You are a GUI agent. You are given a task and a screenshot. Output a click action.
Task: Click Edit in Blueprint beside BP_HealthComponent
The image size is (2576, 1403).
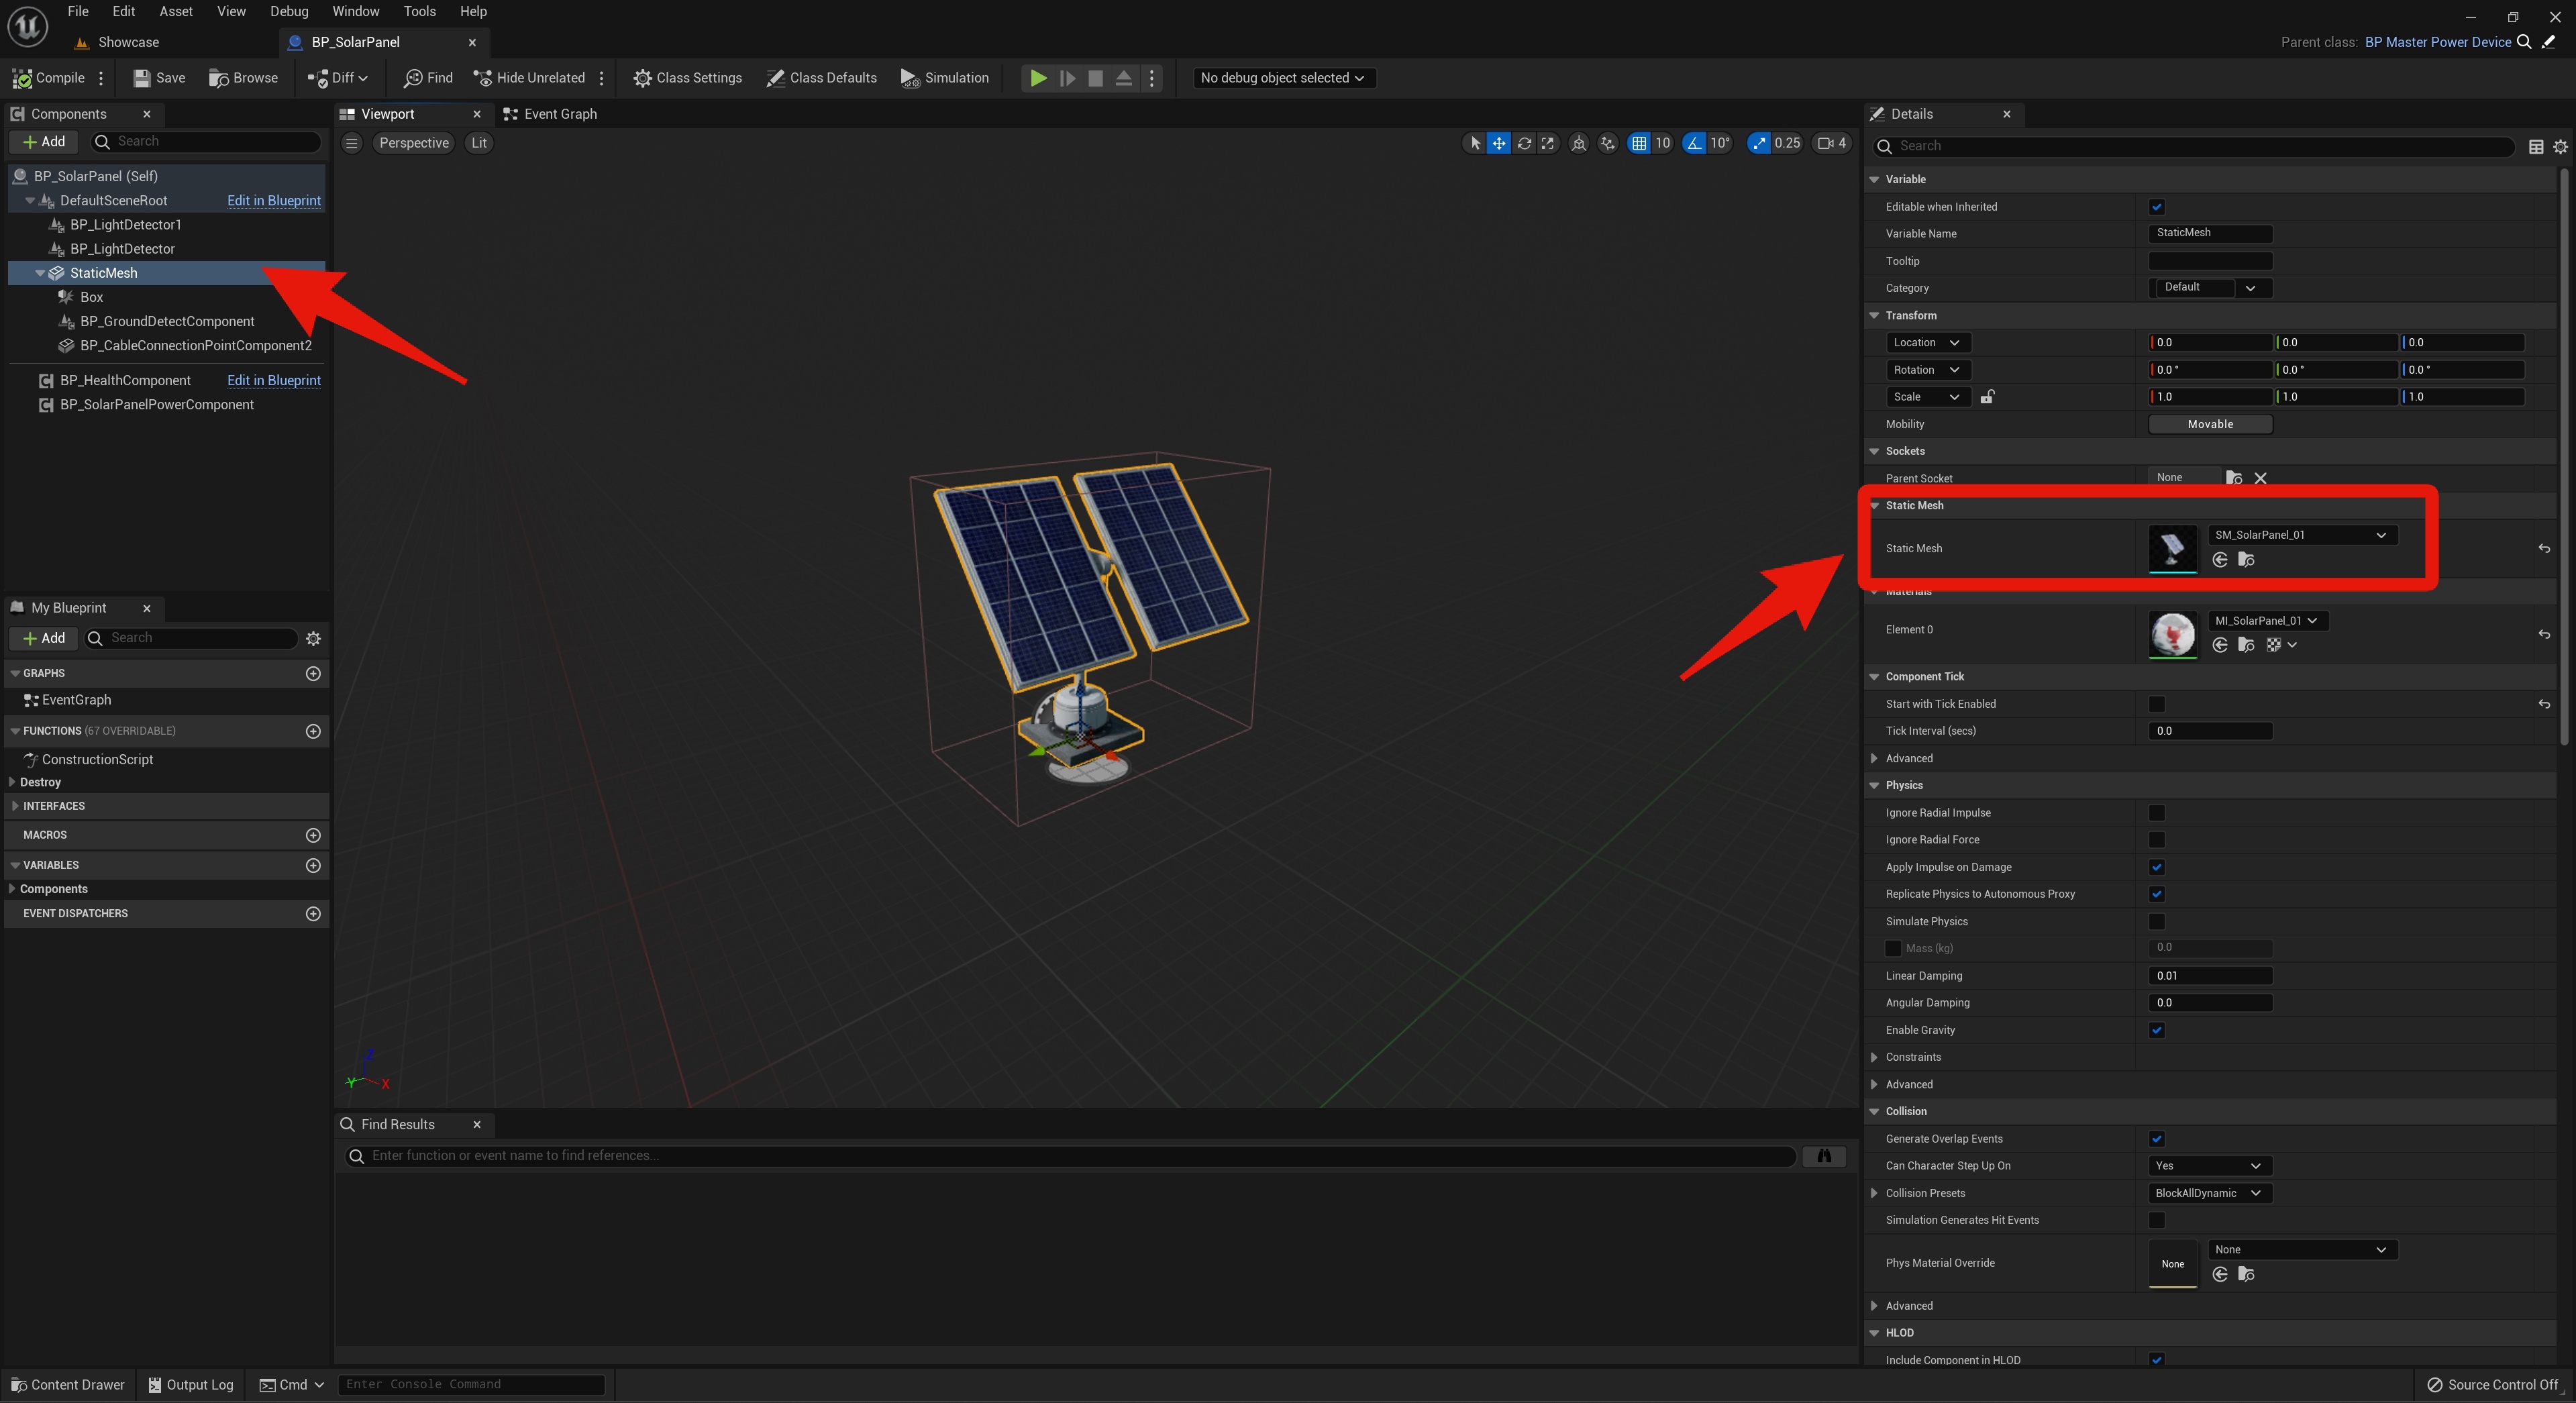[274, 380]
